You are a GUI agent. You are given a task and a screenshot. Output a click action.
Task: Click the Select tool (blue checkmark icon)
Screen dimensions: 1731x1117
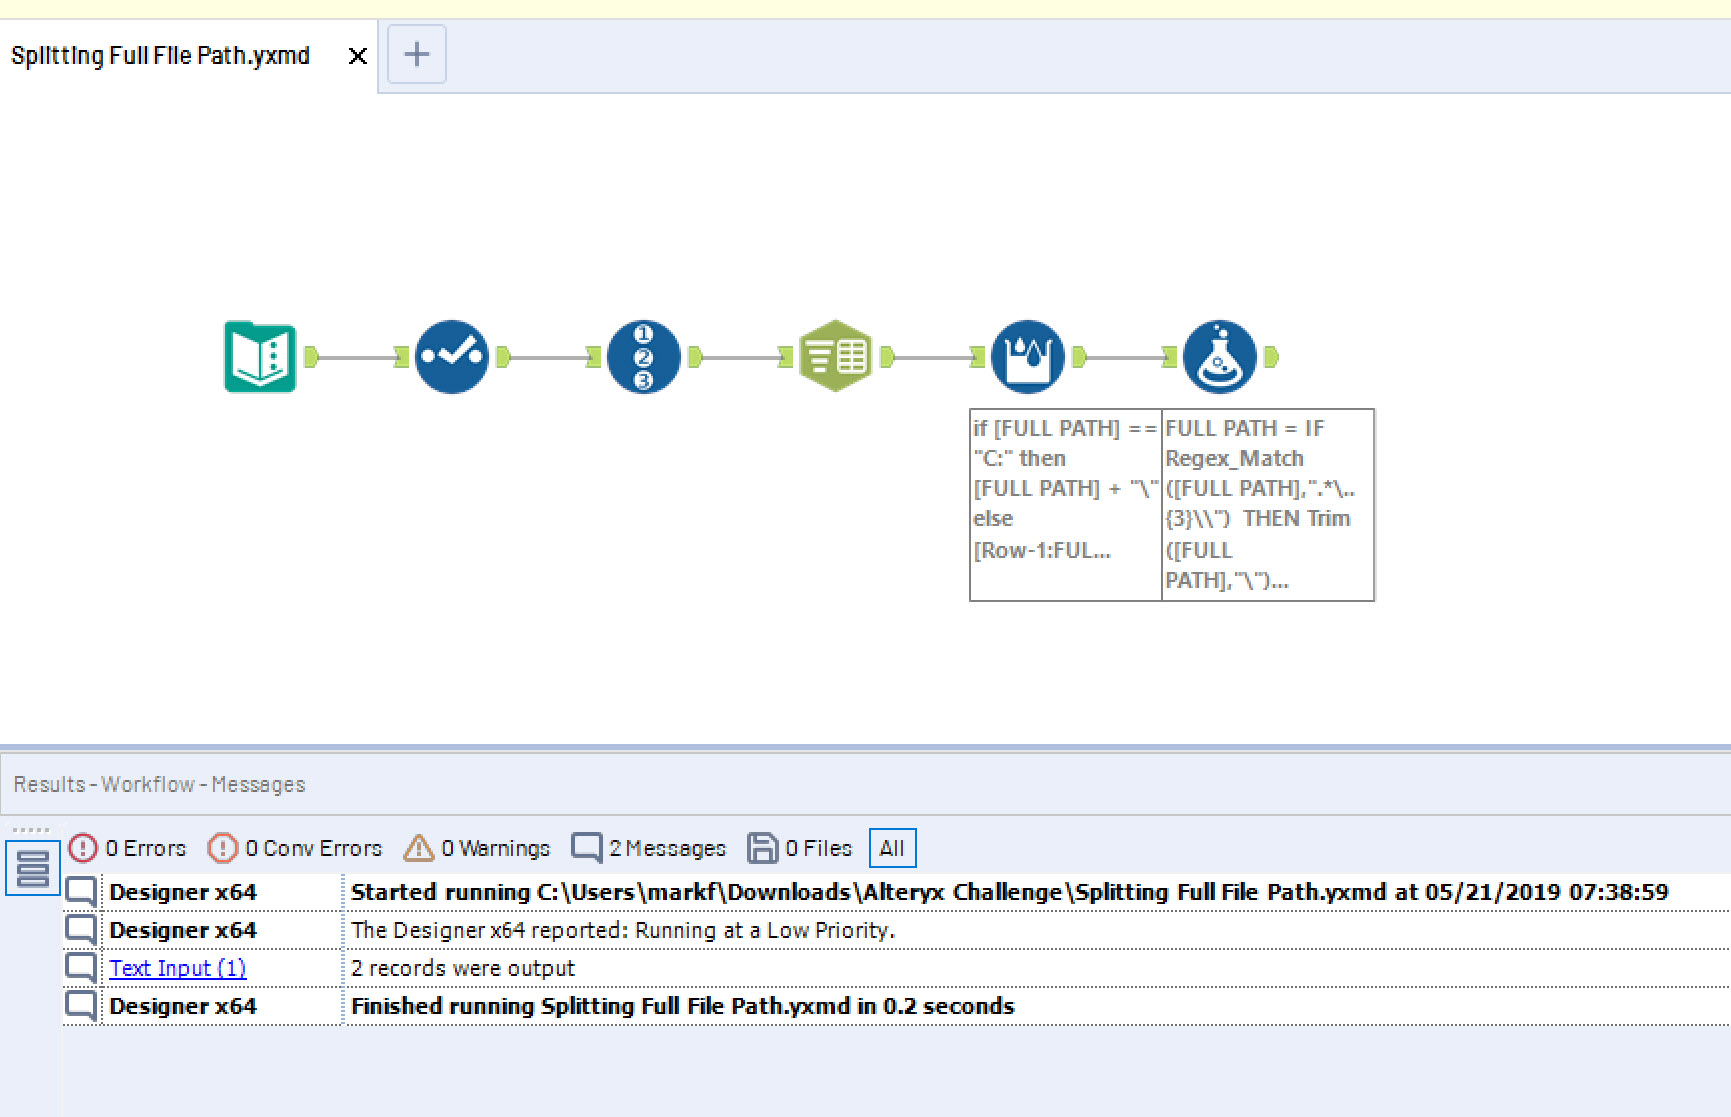click(x=452, y=357)
